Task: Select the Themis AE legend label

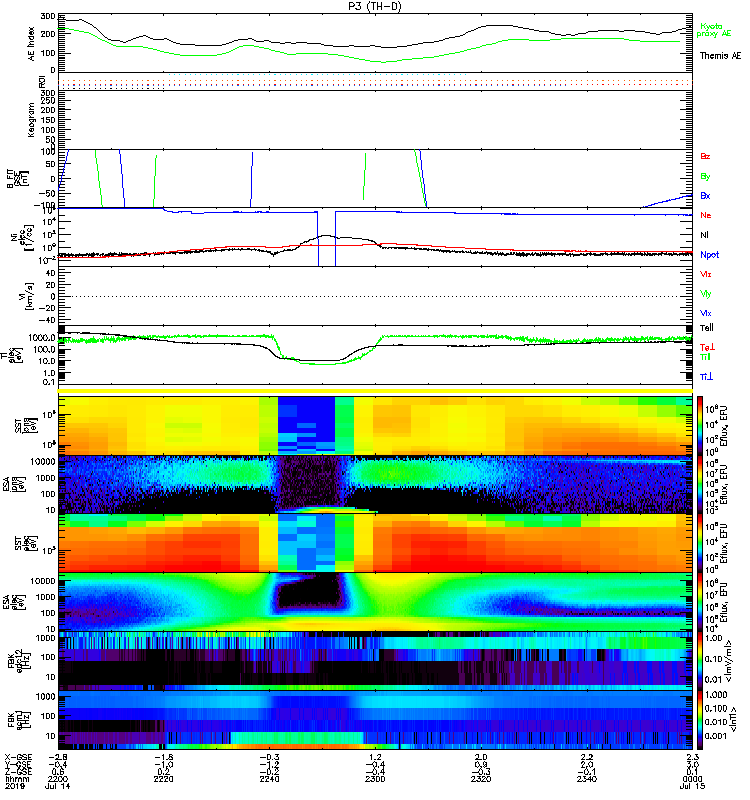Action: point(720,56)
